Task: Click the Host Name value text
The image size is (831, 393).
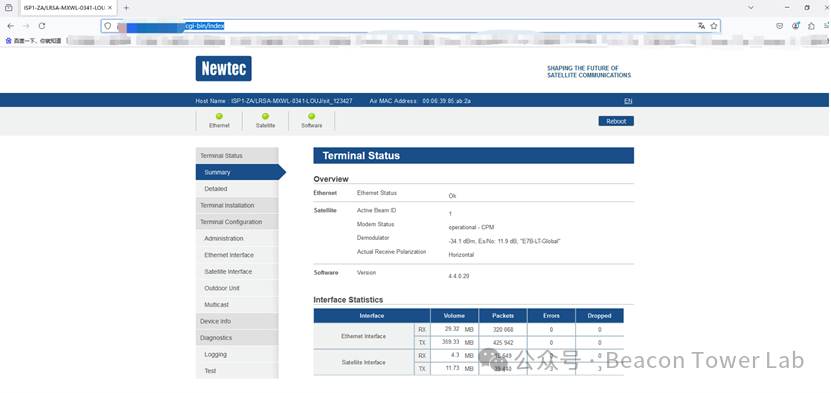Action: click(x=291, y=101)
